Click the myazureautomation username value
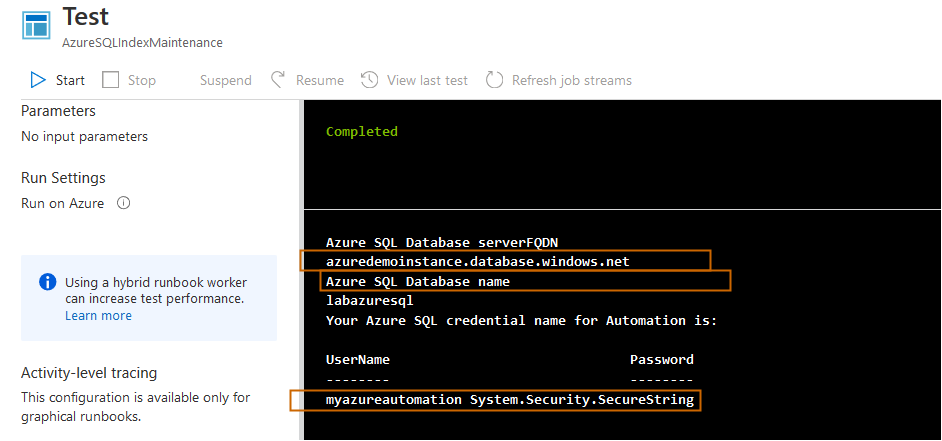This screenshot has height=441, width=942. 394,400
